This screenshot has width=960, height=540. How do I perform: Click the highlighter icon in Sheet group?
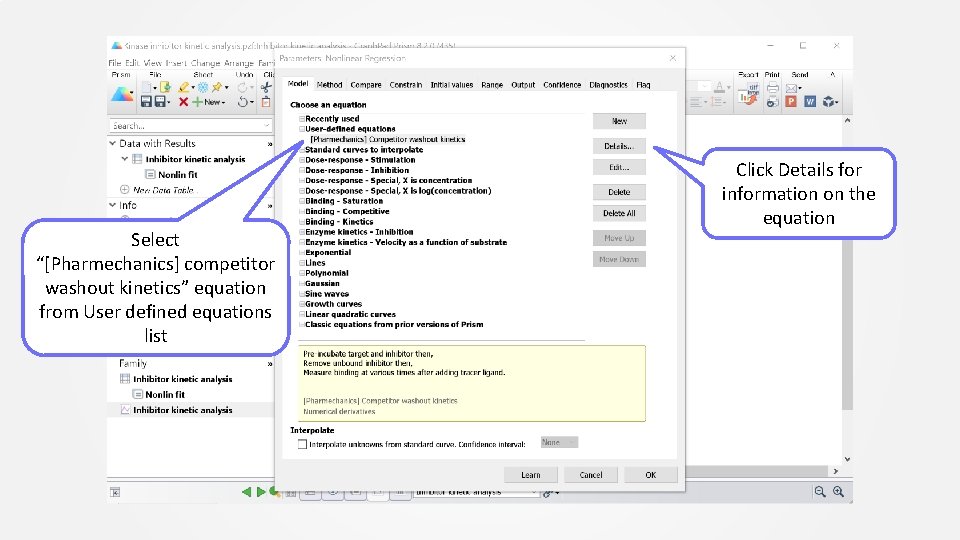(184, 88)
